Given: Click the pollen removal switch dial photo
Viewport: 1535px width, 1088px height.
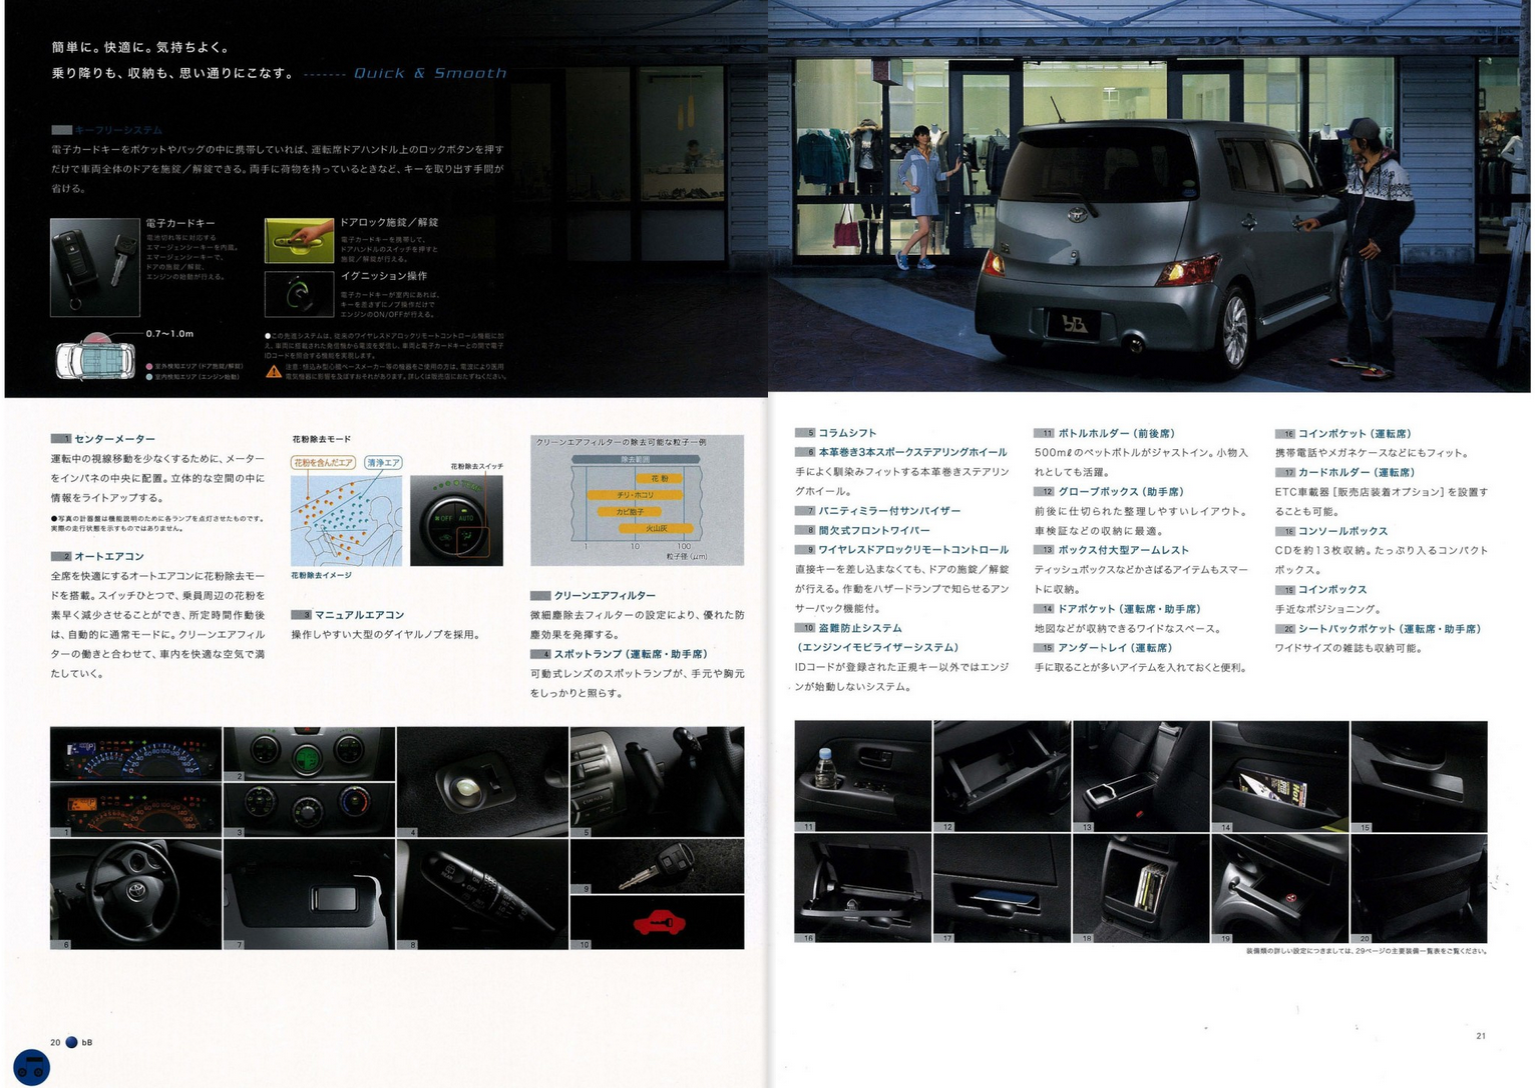Looking at the screenshot, I should tap(456, 521).
